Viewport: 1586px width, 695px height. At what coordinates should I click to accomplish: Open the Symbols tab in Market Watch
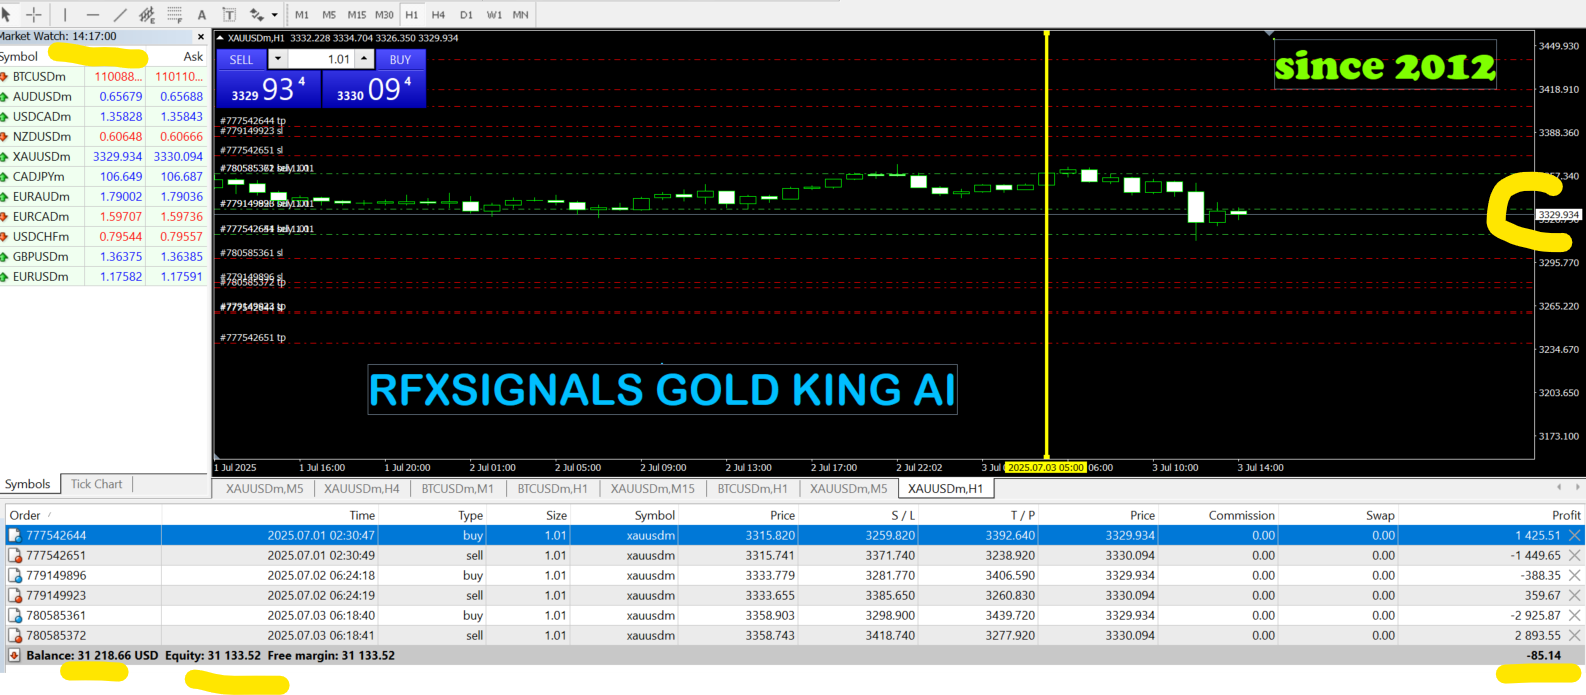click(x=28, y=484)
